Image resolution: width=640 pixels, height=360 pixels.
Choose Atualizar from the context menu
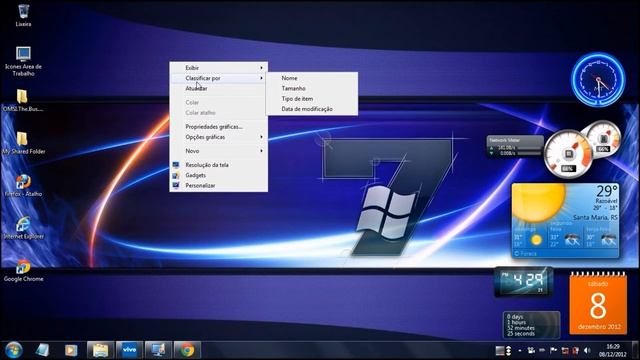219,89
